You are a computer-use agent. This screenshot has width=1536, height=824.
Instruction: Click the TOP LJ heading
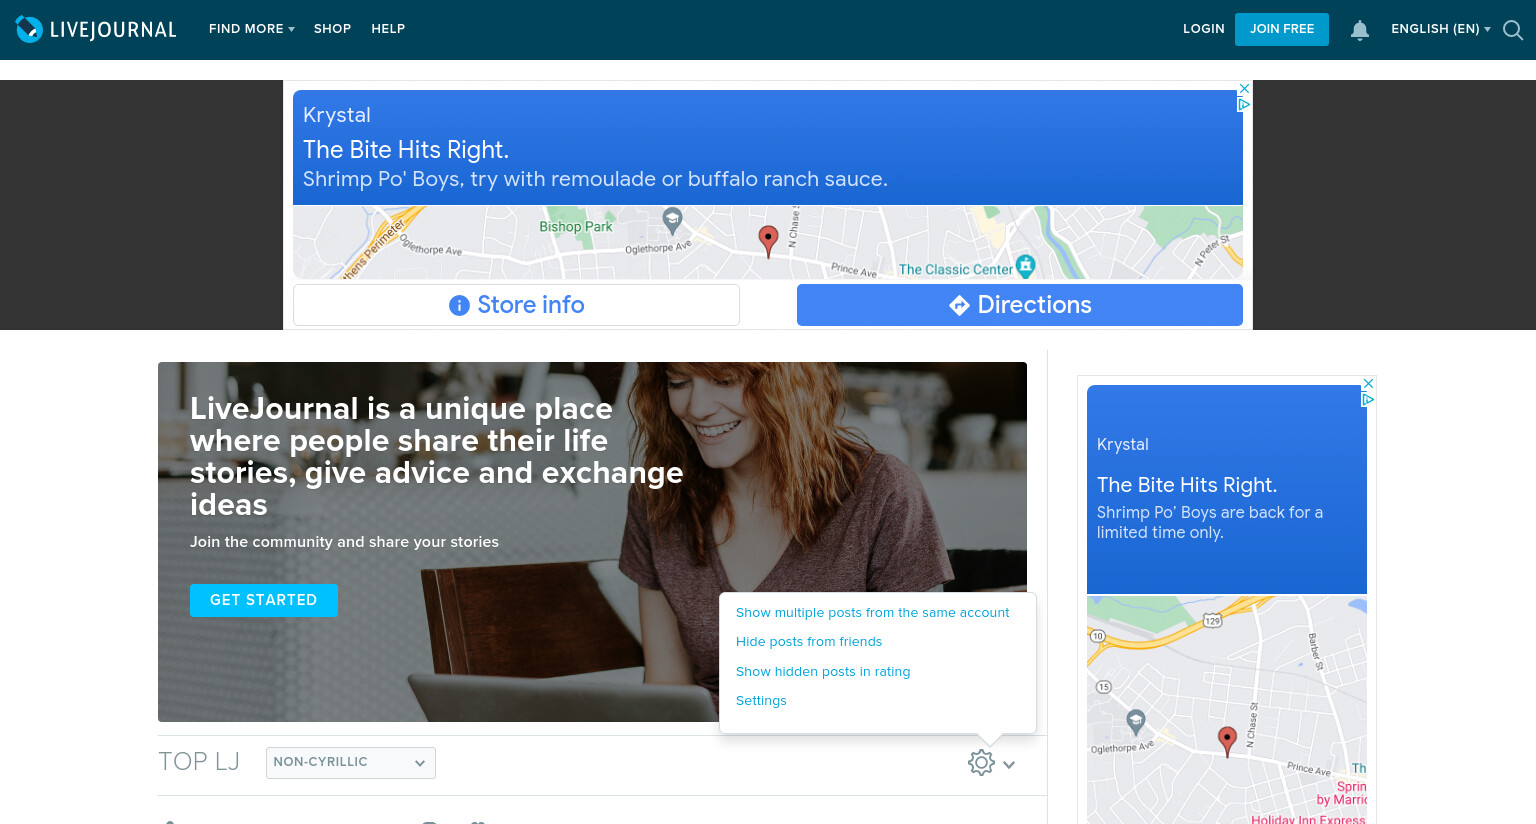(199, 762)
